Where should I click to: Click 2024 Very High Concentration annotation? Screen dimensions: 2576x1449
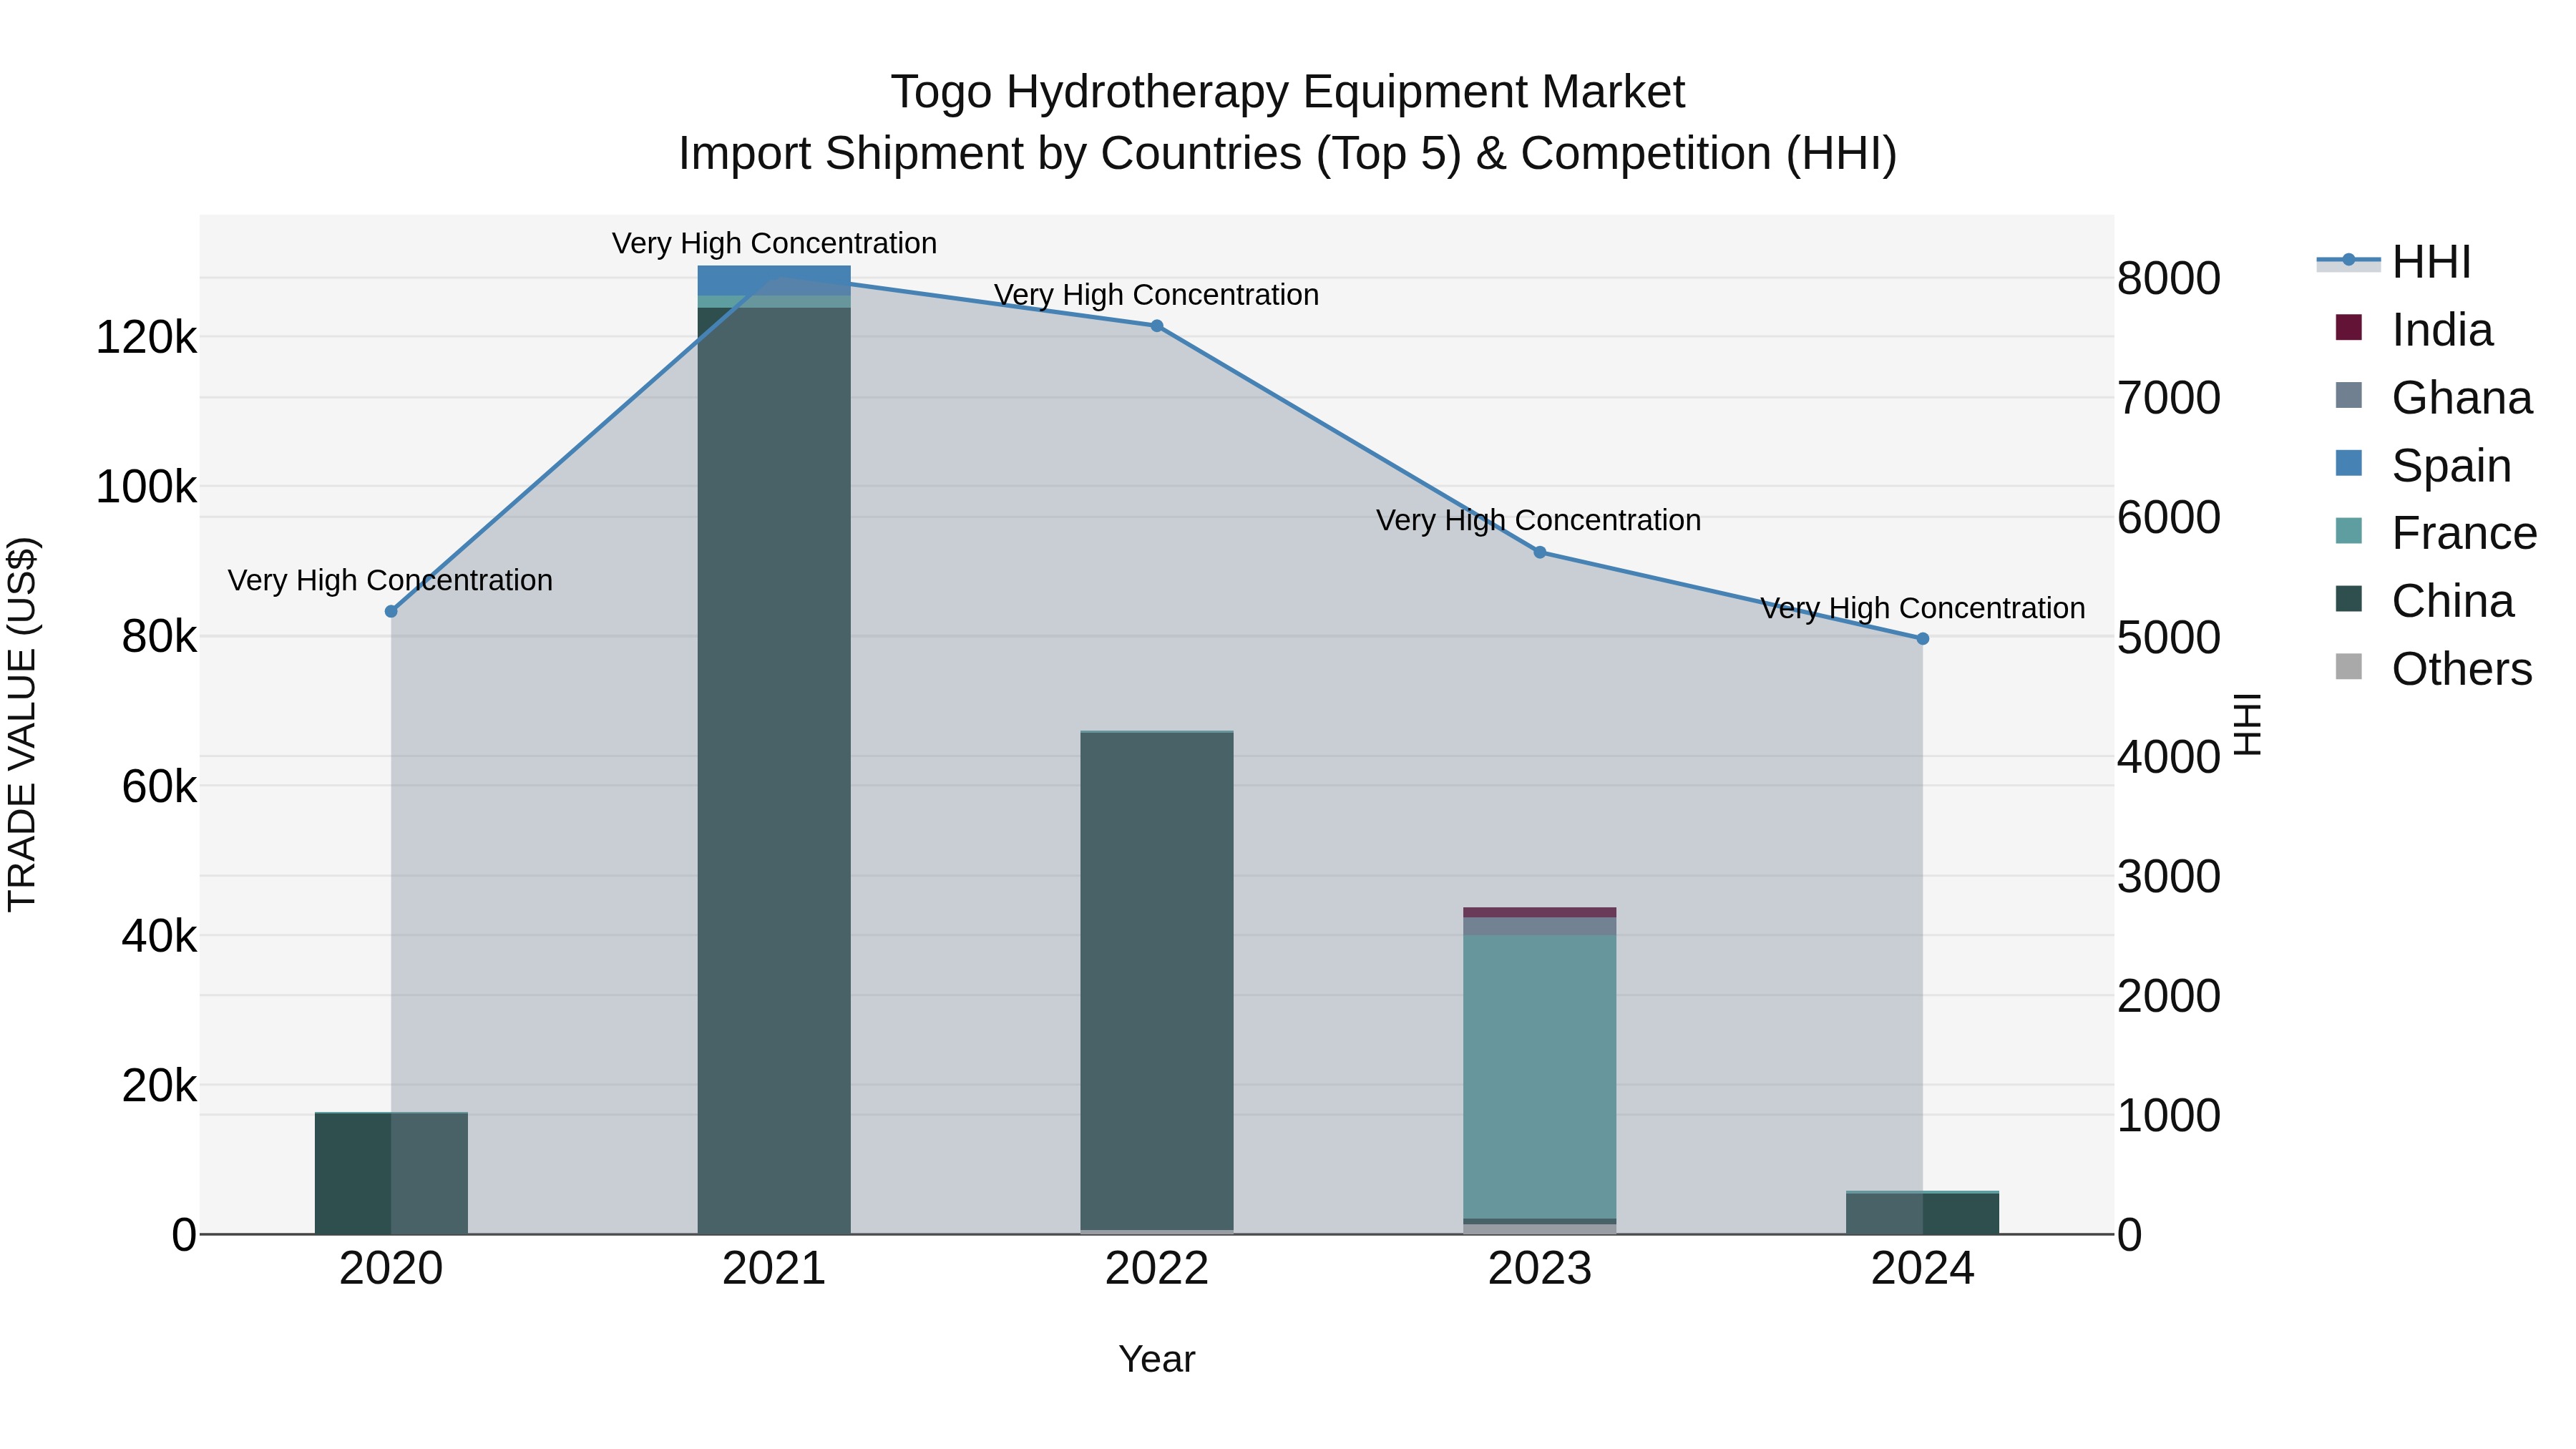tap(1923, 608)
